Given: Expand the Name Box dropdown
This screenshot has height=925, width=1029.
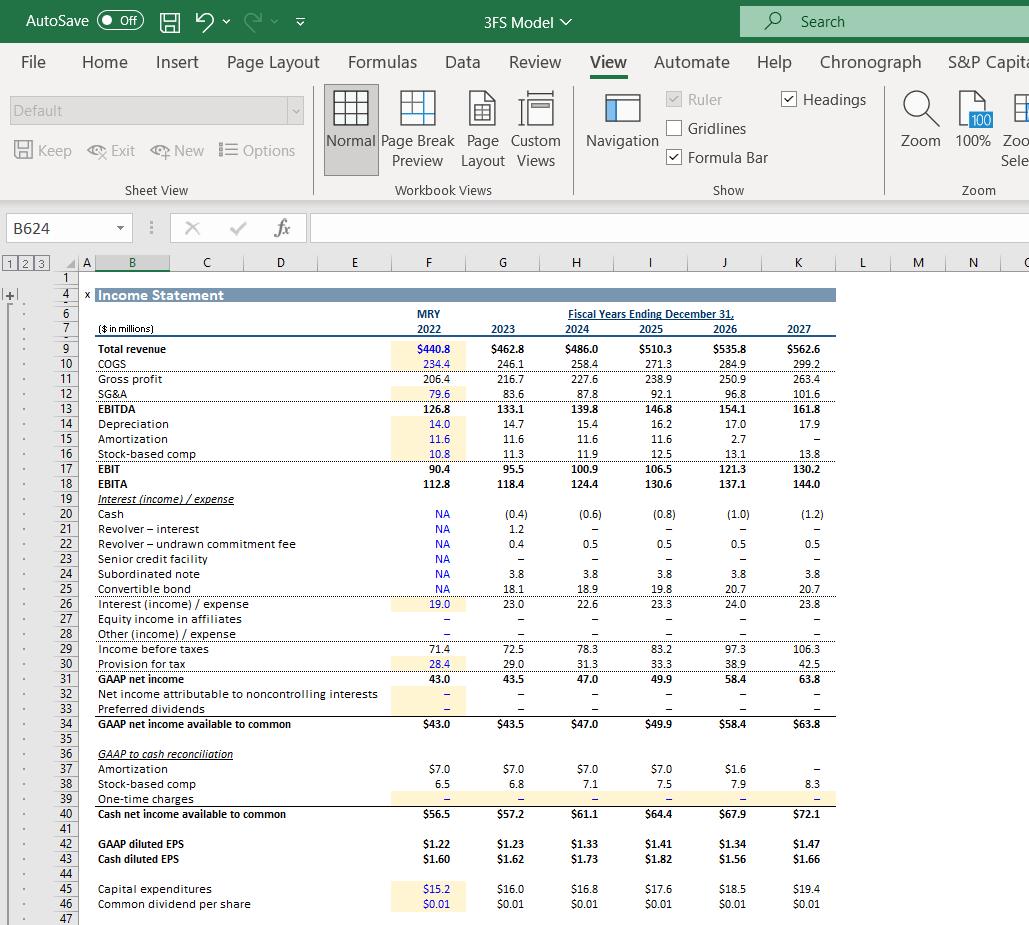Looking at the screenshot, I should pyautogui.click(x=120, y=228).
